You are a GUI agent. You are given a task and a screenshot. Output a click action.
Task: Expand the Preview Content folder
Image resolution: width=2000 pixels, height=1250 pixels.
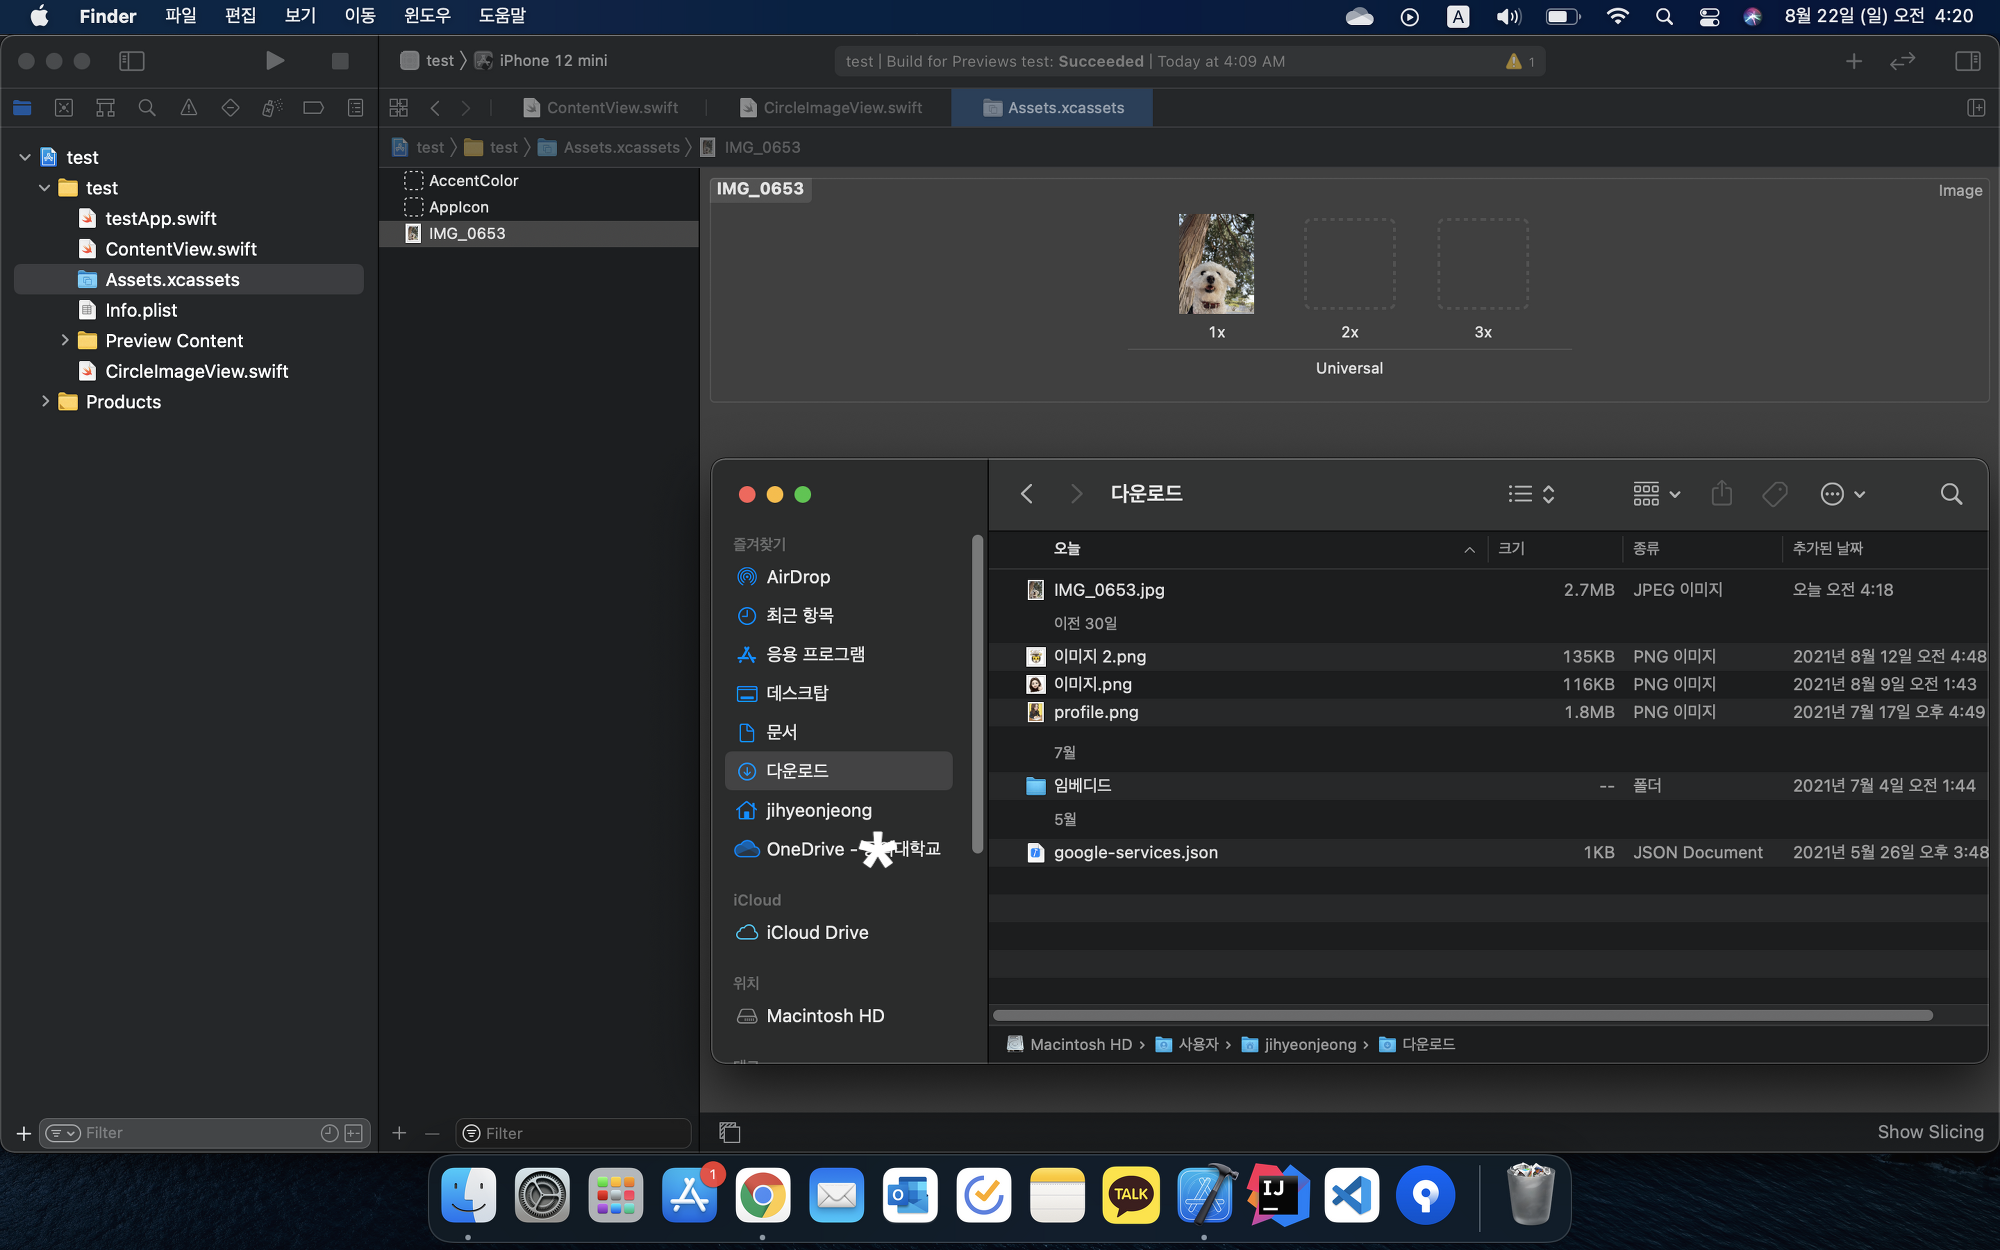[65, 341]
